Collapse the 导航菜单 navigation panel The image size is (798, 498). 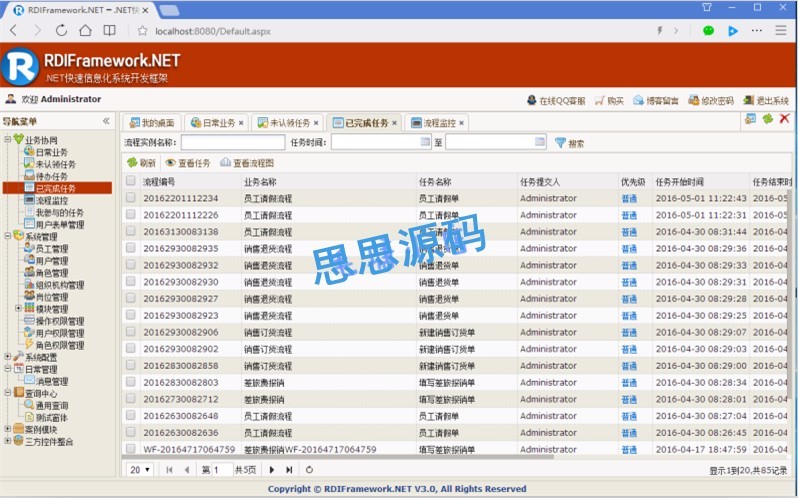point(106,121)
